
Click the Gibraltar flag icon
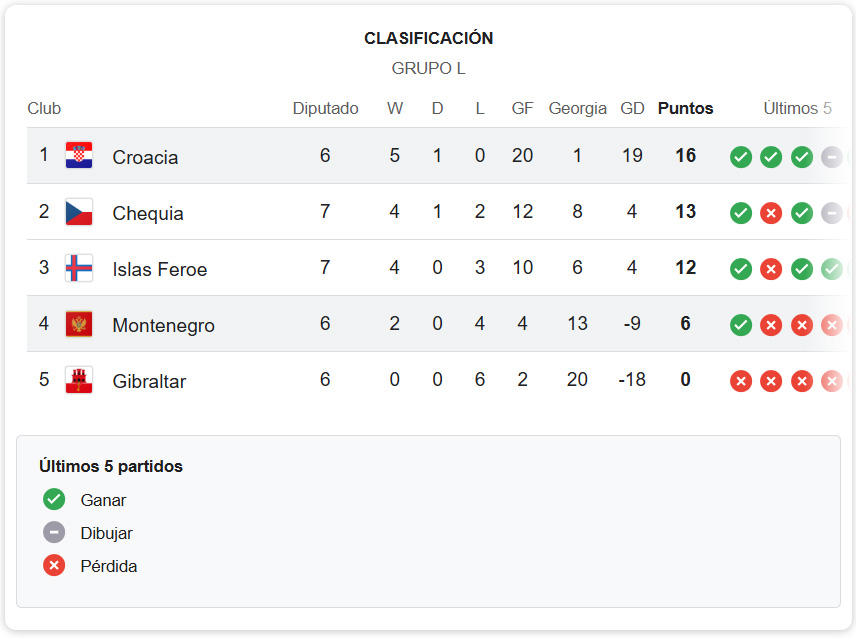pos(79,380)
